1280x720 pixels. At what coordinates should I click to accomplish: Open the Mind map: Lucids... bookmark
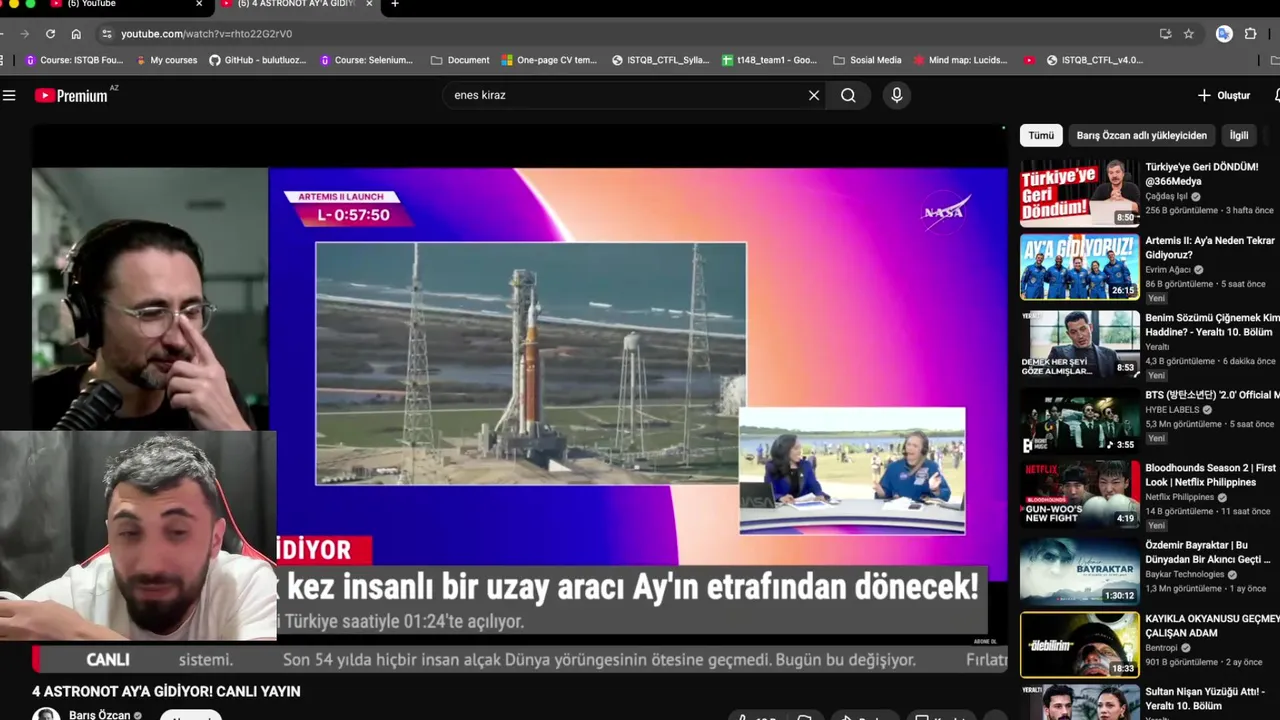coord(960,60)
